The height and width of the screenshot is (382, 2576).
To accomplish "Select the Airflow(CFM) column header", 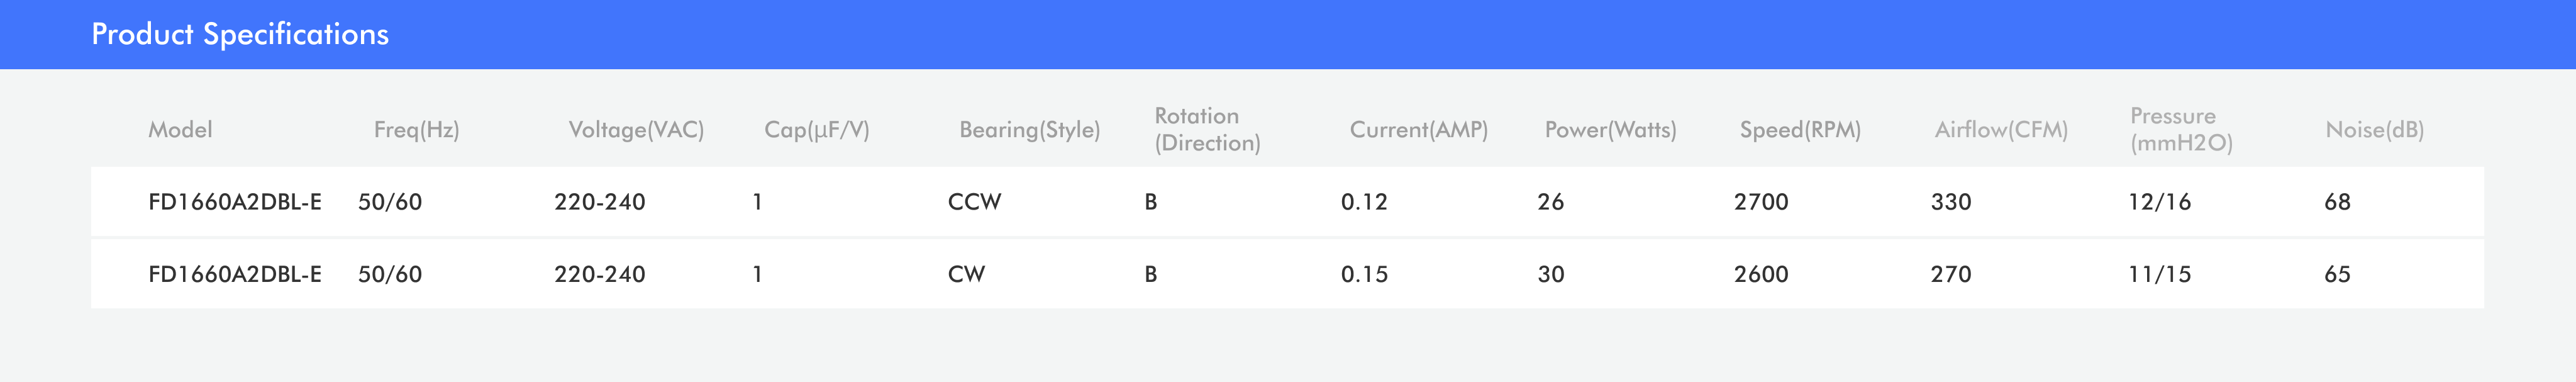I will [x=2001, y=130].
